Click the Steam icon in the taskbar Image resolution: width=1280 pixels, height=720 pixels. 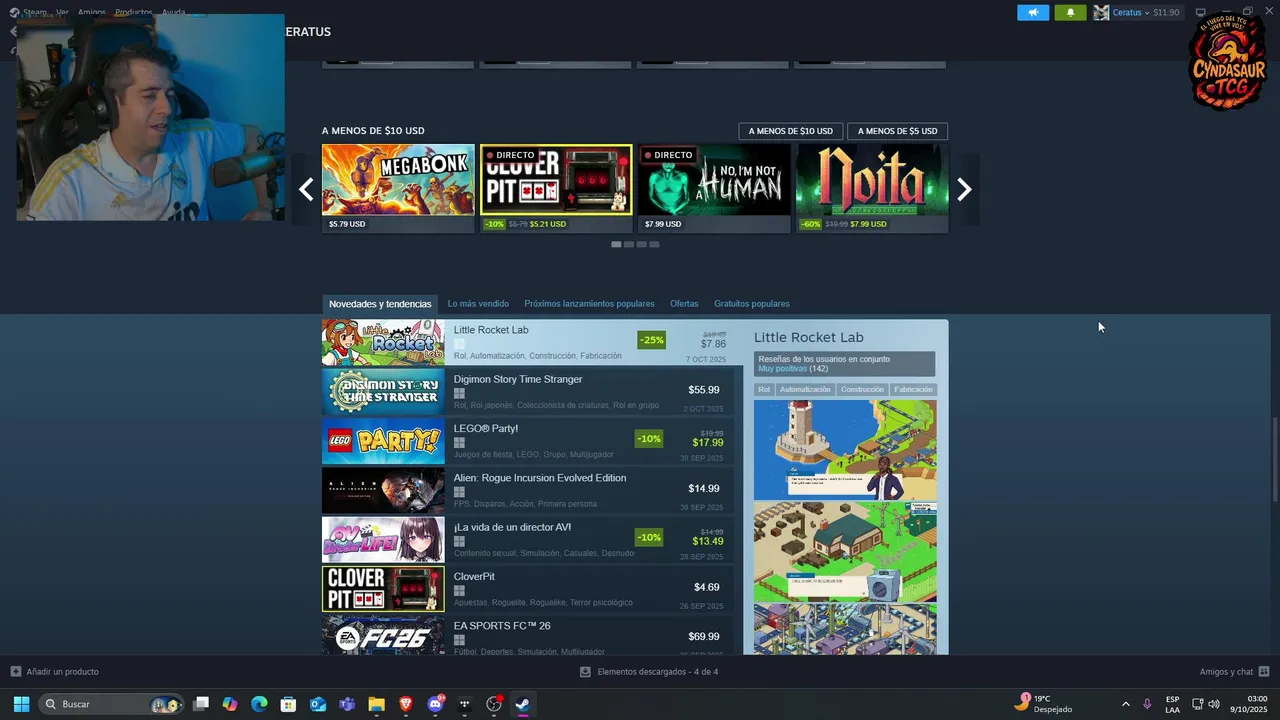522,704
